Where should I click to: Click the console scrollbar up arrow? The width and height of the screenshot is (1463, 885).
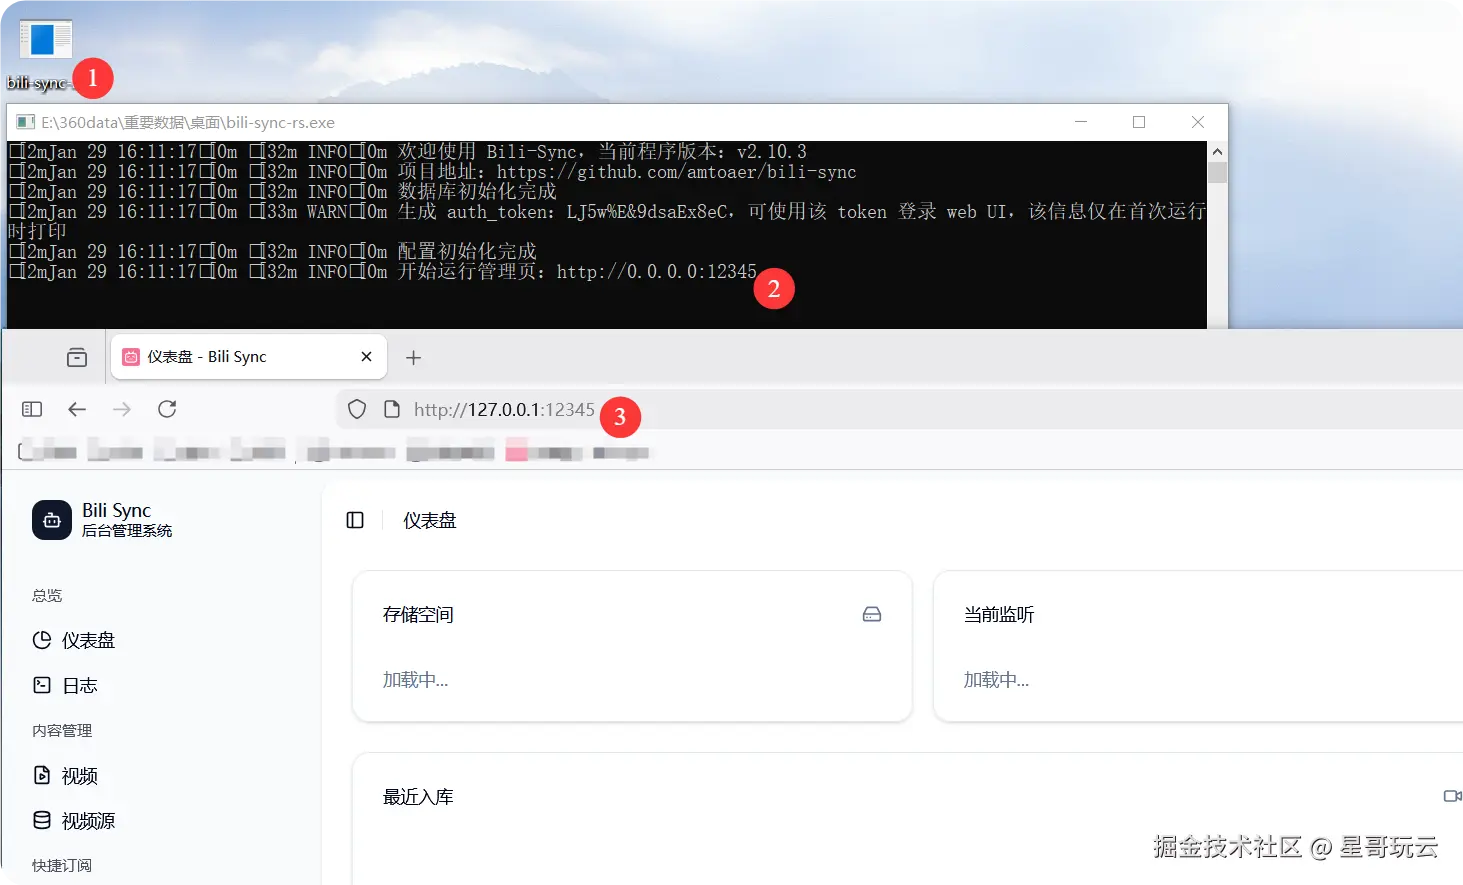[x=1217, y=152]
